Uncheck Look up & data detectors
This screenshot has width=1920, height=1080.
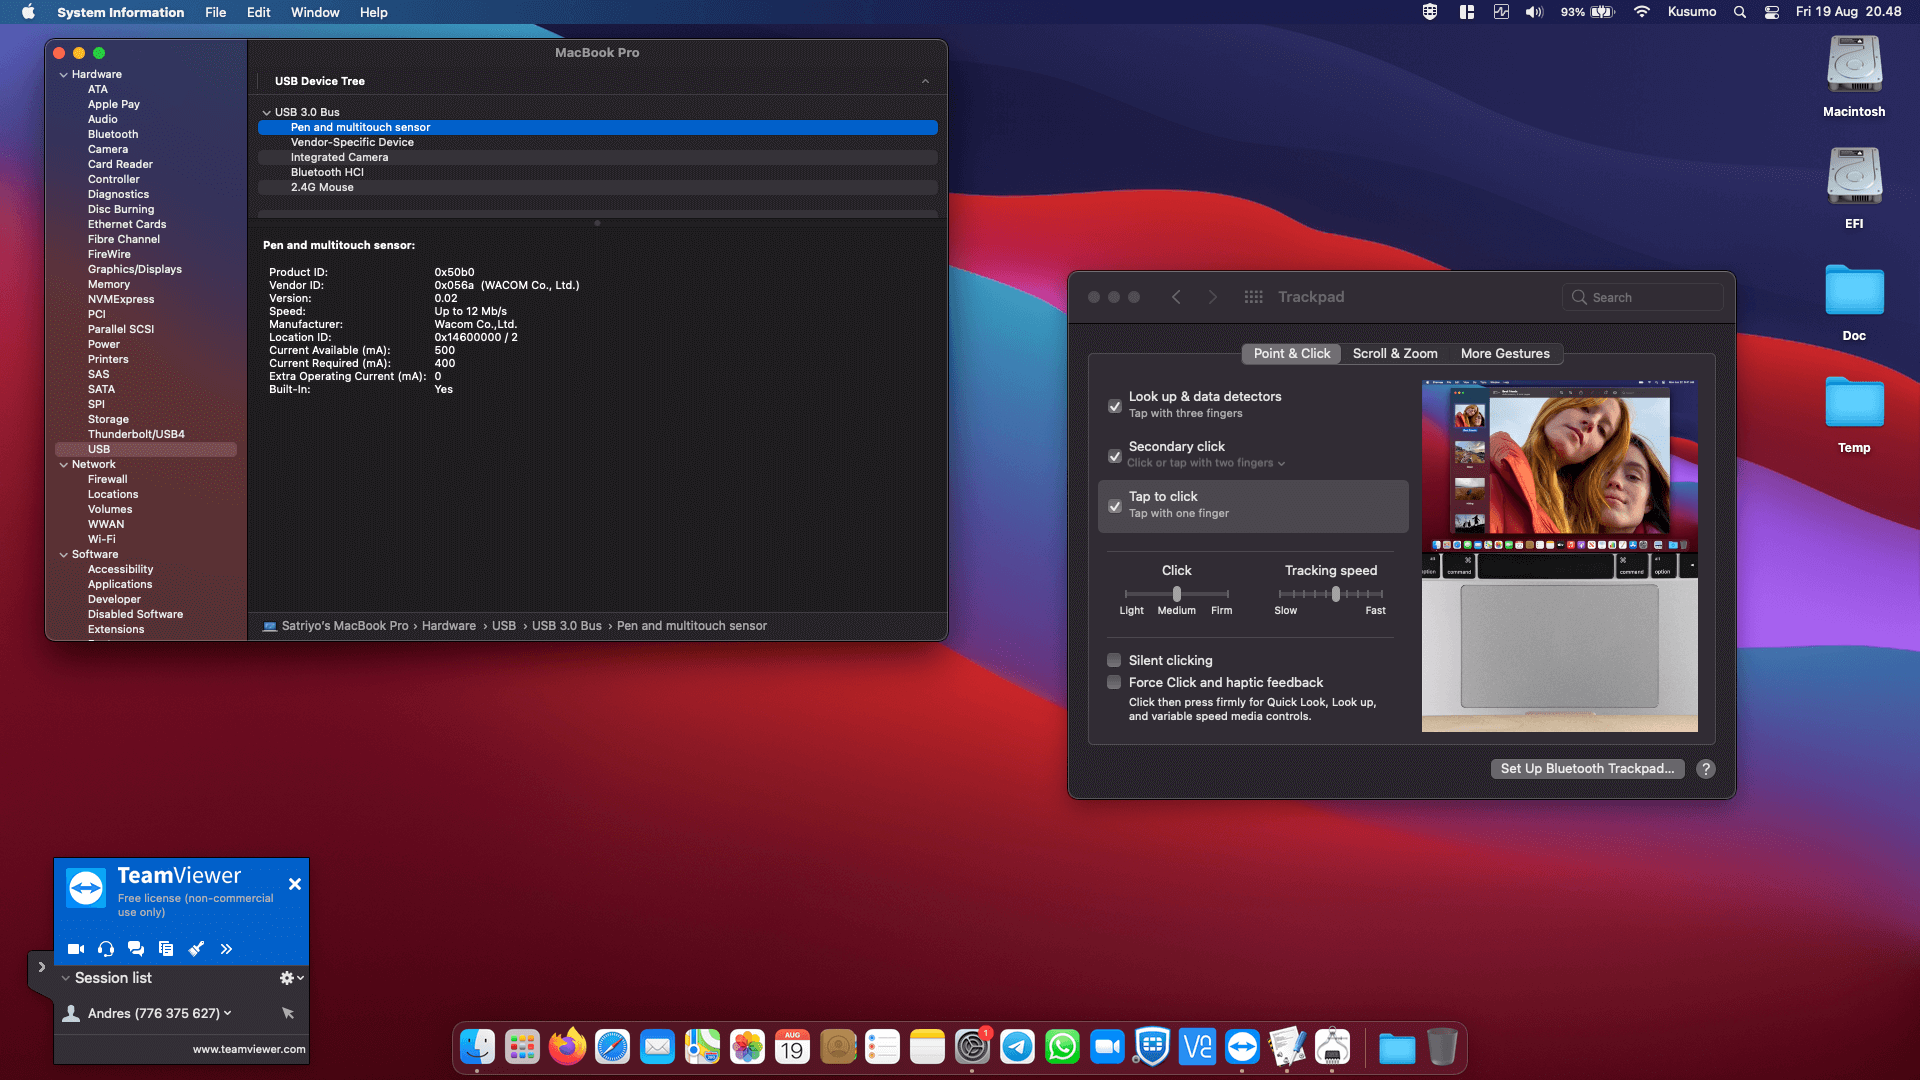[1114, 406]
